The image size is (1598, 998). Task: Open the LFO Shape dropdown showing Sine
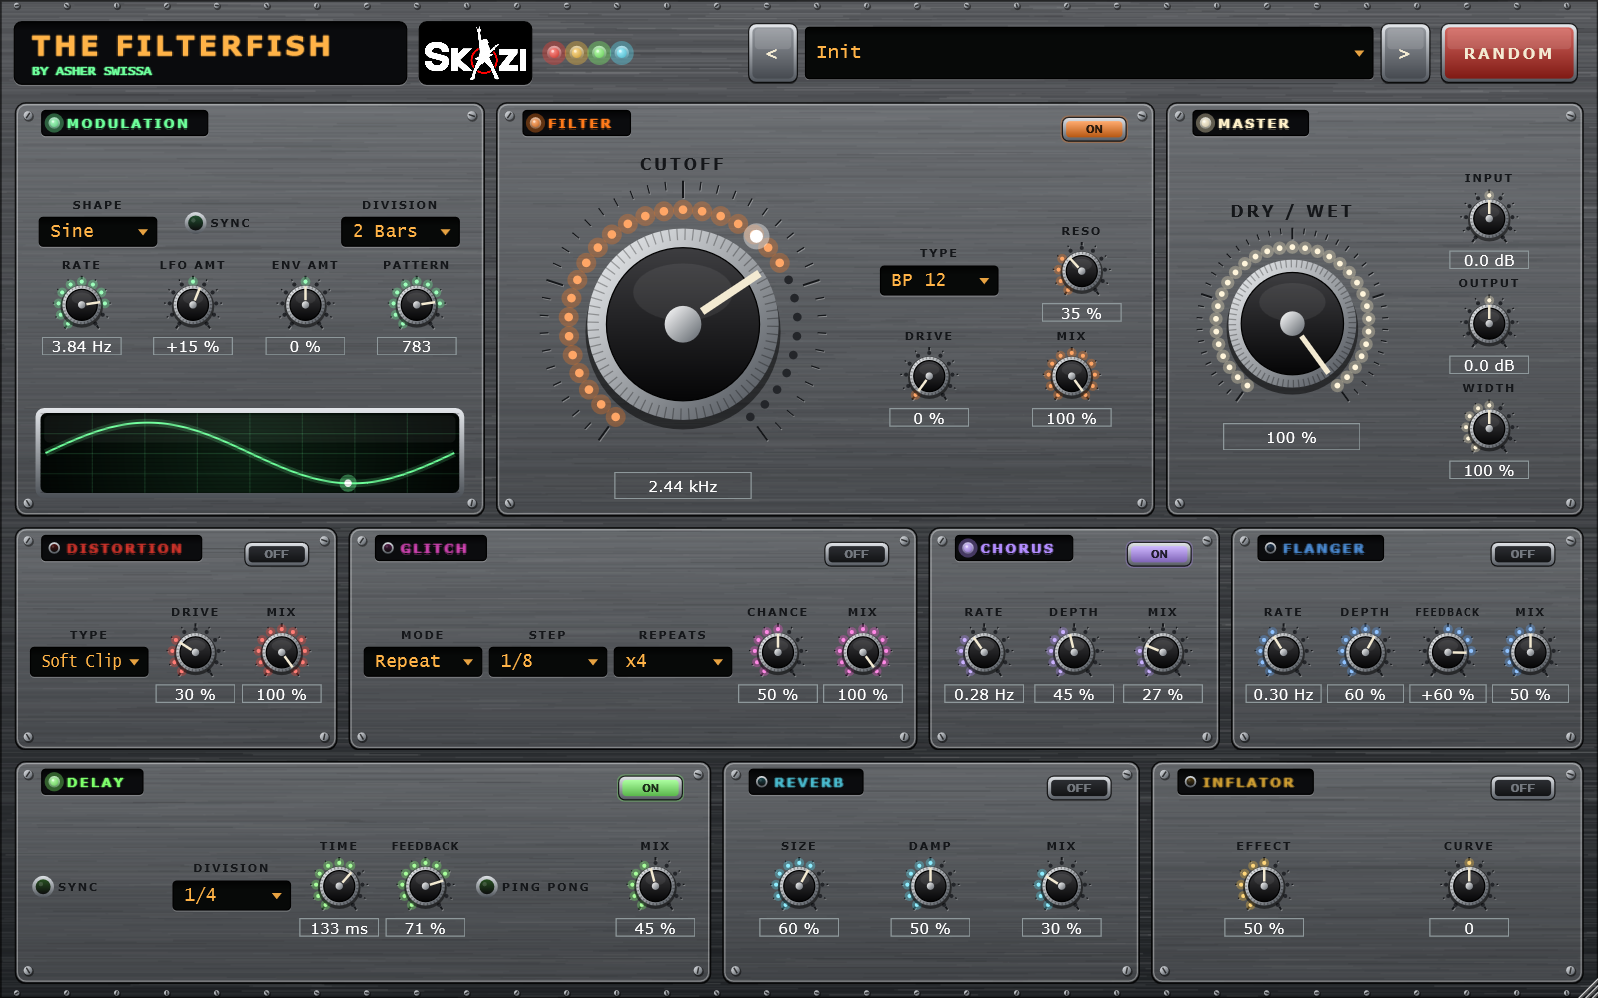(98, 231)
